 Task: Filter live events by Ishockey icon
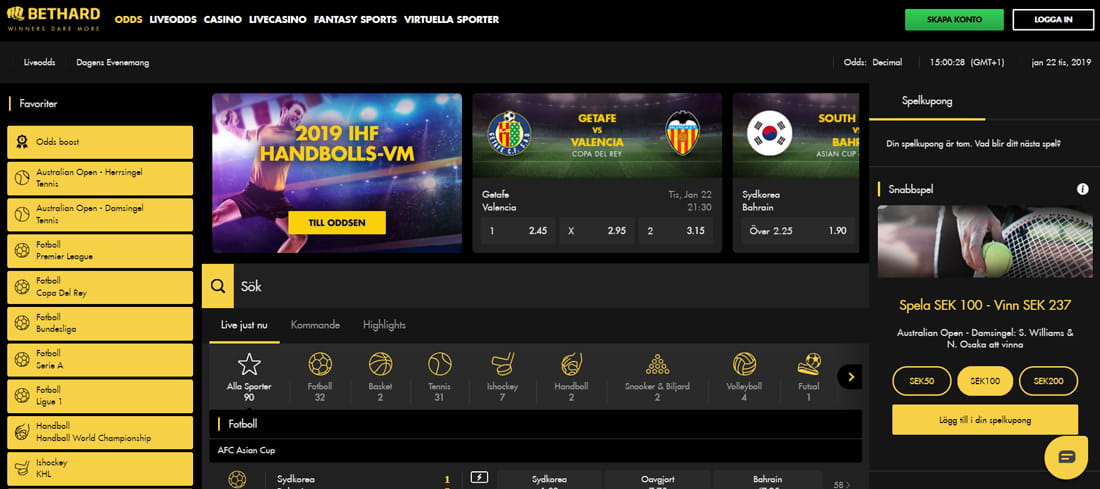coord(503,364)
